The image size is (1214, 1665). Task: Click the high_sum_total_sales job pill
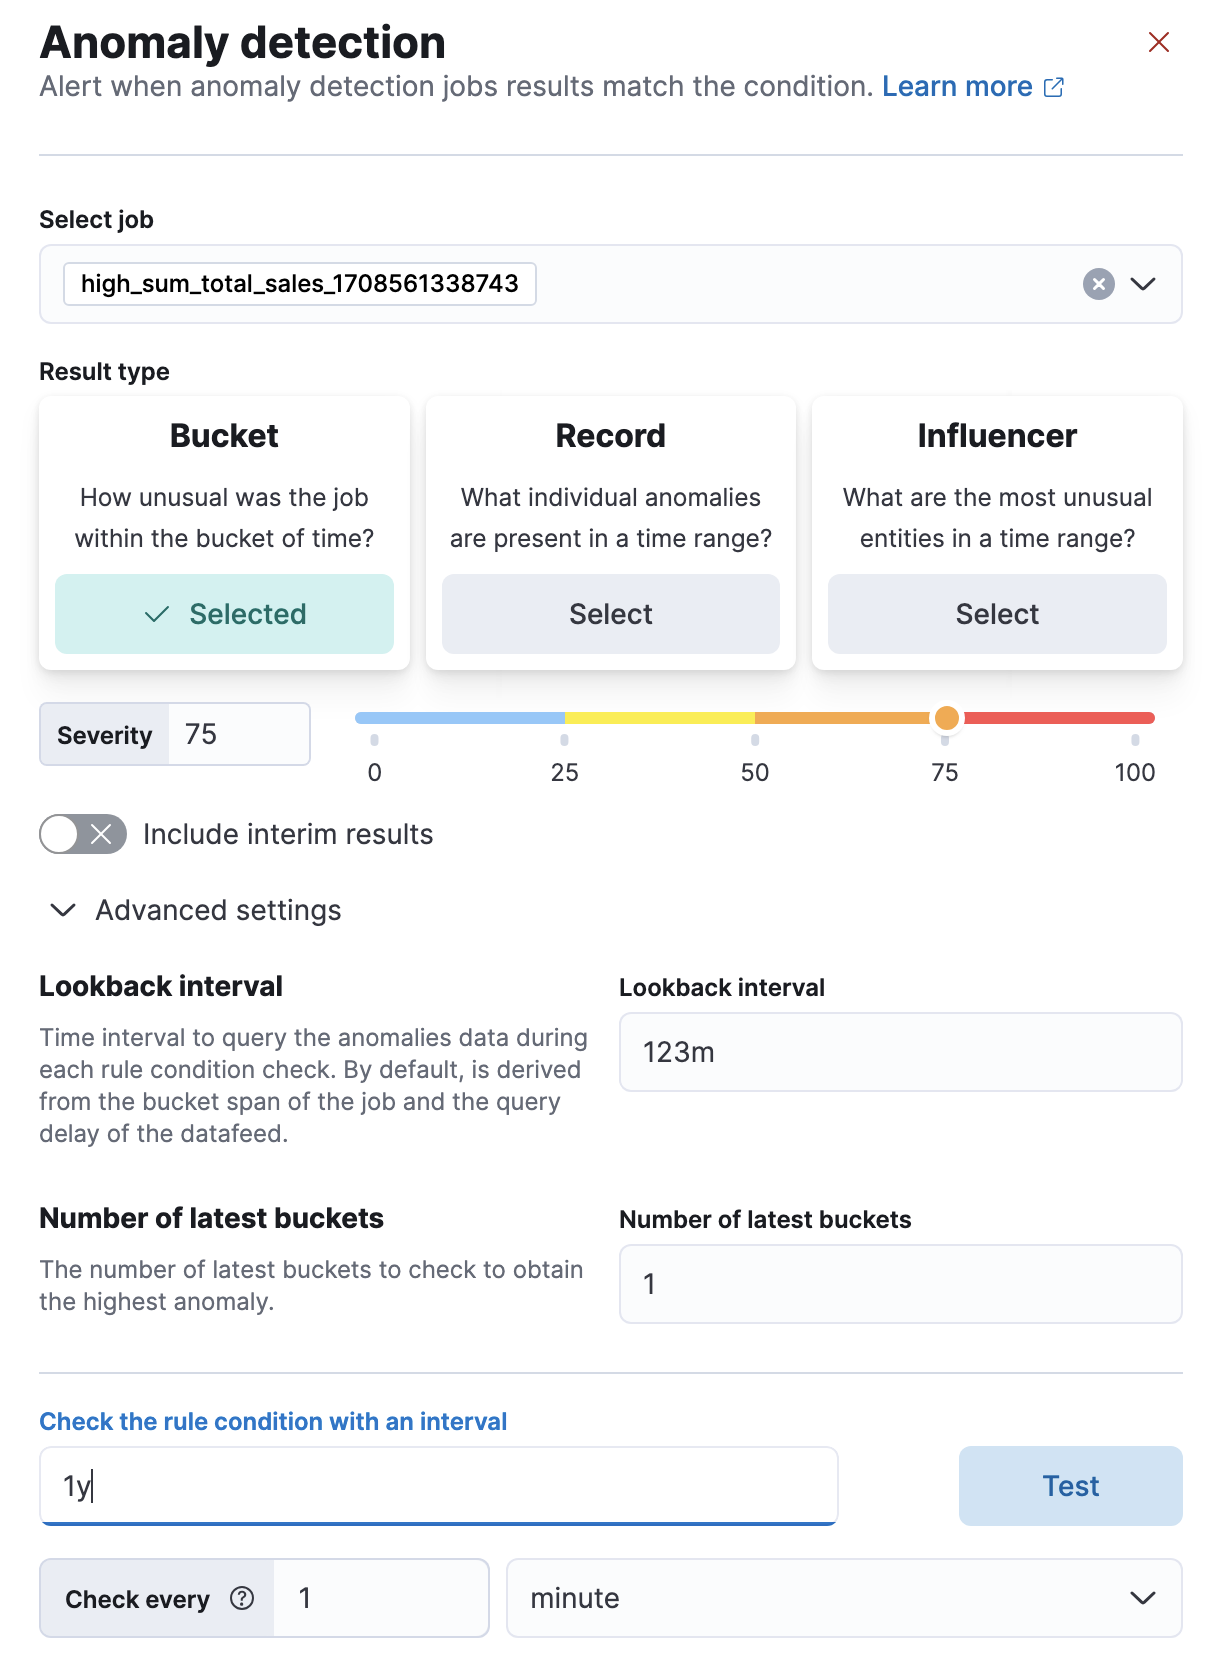[299, 284]
